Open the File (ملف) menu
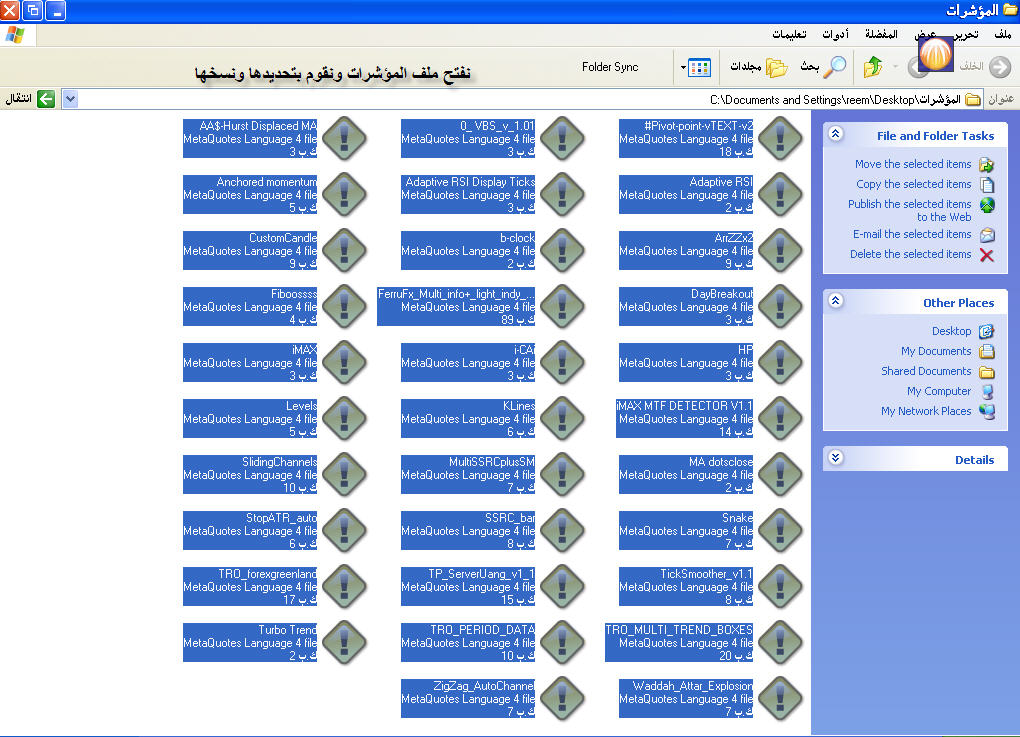 point(1001,34)
